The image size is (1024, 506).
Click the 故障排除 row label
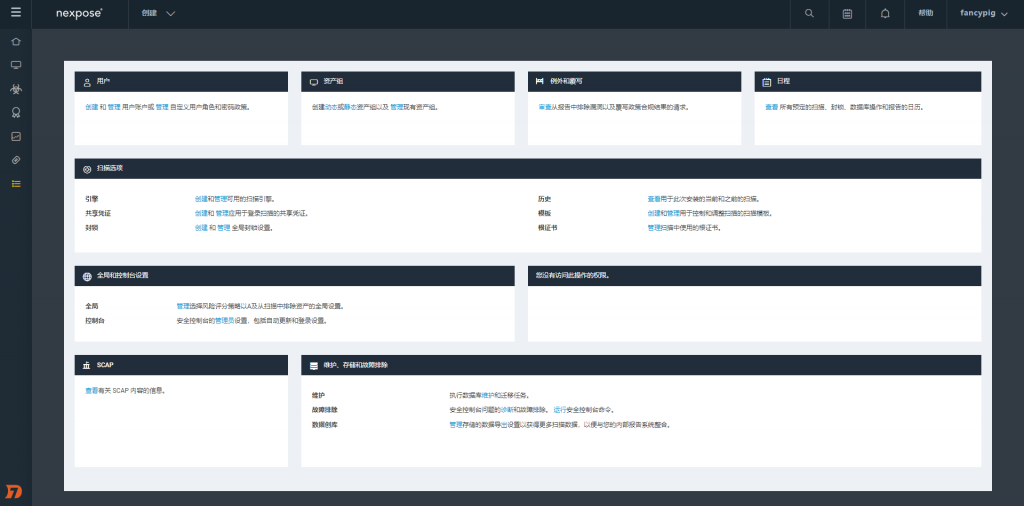(x=325, y=410)
